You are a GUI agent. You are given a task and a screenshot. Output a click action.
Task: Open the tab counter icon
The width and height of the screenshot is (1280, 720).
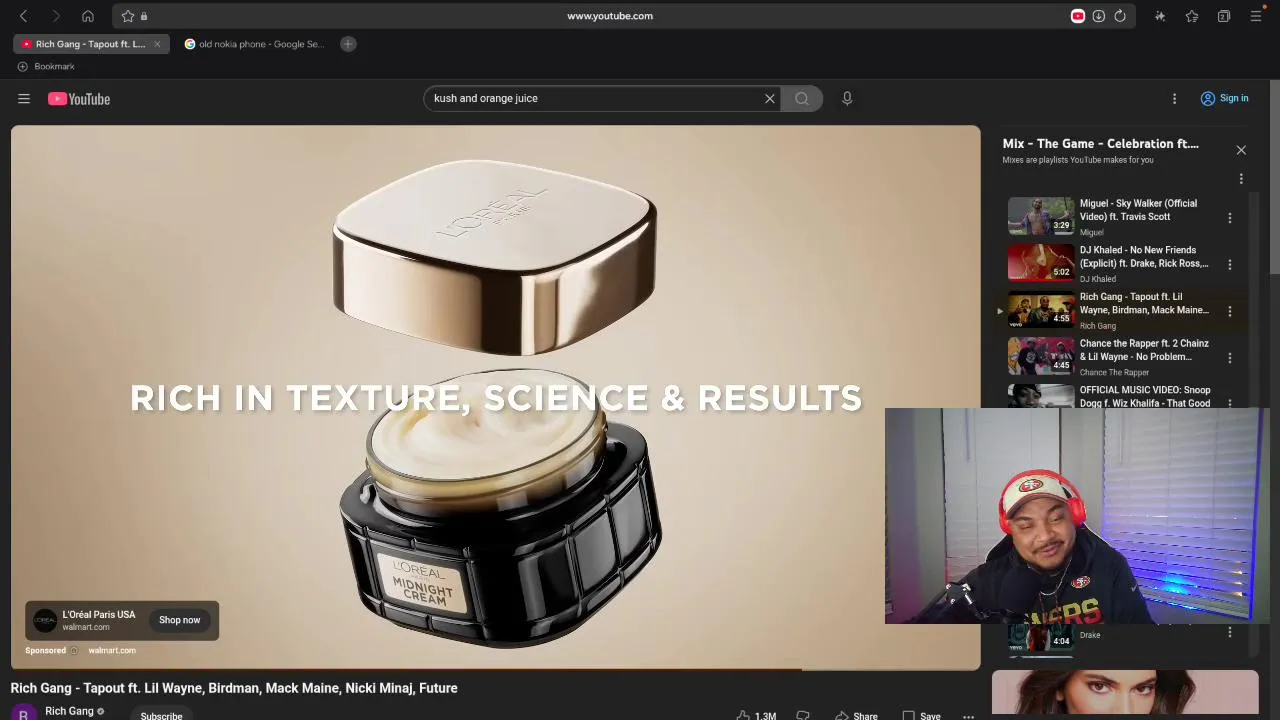click(1224, 16)
